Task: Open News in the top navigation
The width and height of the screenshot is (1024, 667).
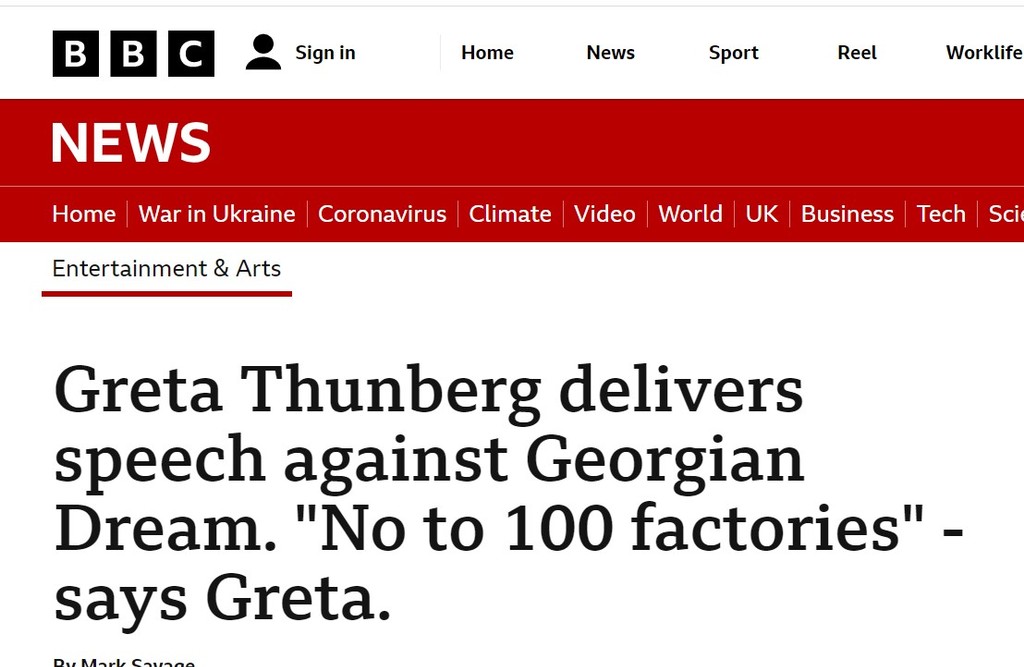Action: [611, 52]
